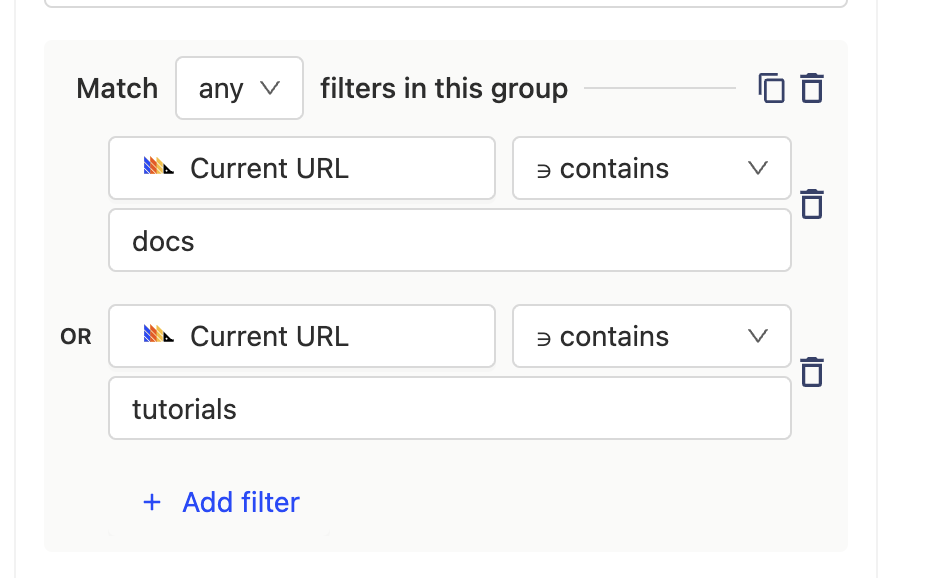Click the ∋ symbol in the tutorials filter operator
Screen dimensions: 928x578
(x=544, y=338)
